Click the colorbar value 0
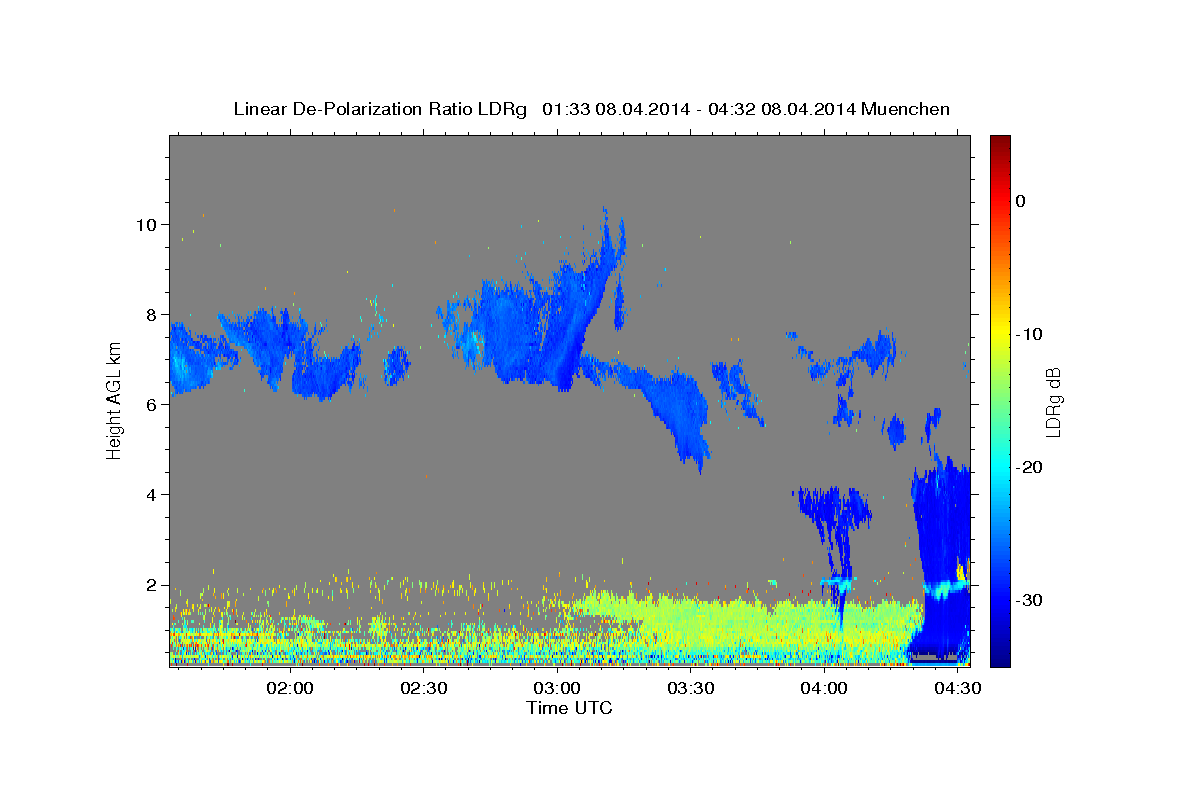1200x800 pixels. point(1020,201)
